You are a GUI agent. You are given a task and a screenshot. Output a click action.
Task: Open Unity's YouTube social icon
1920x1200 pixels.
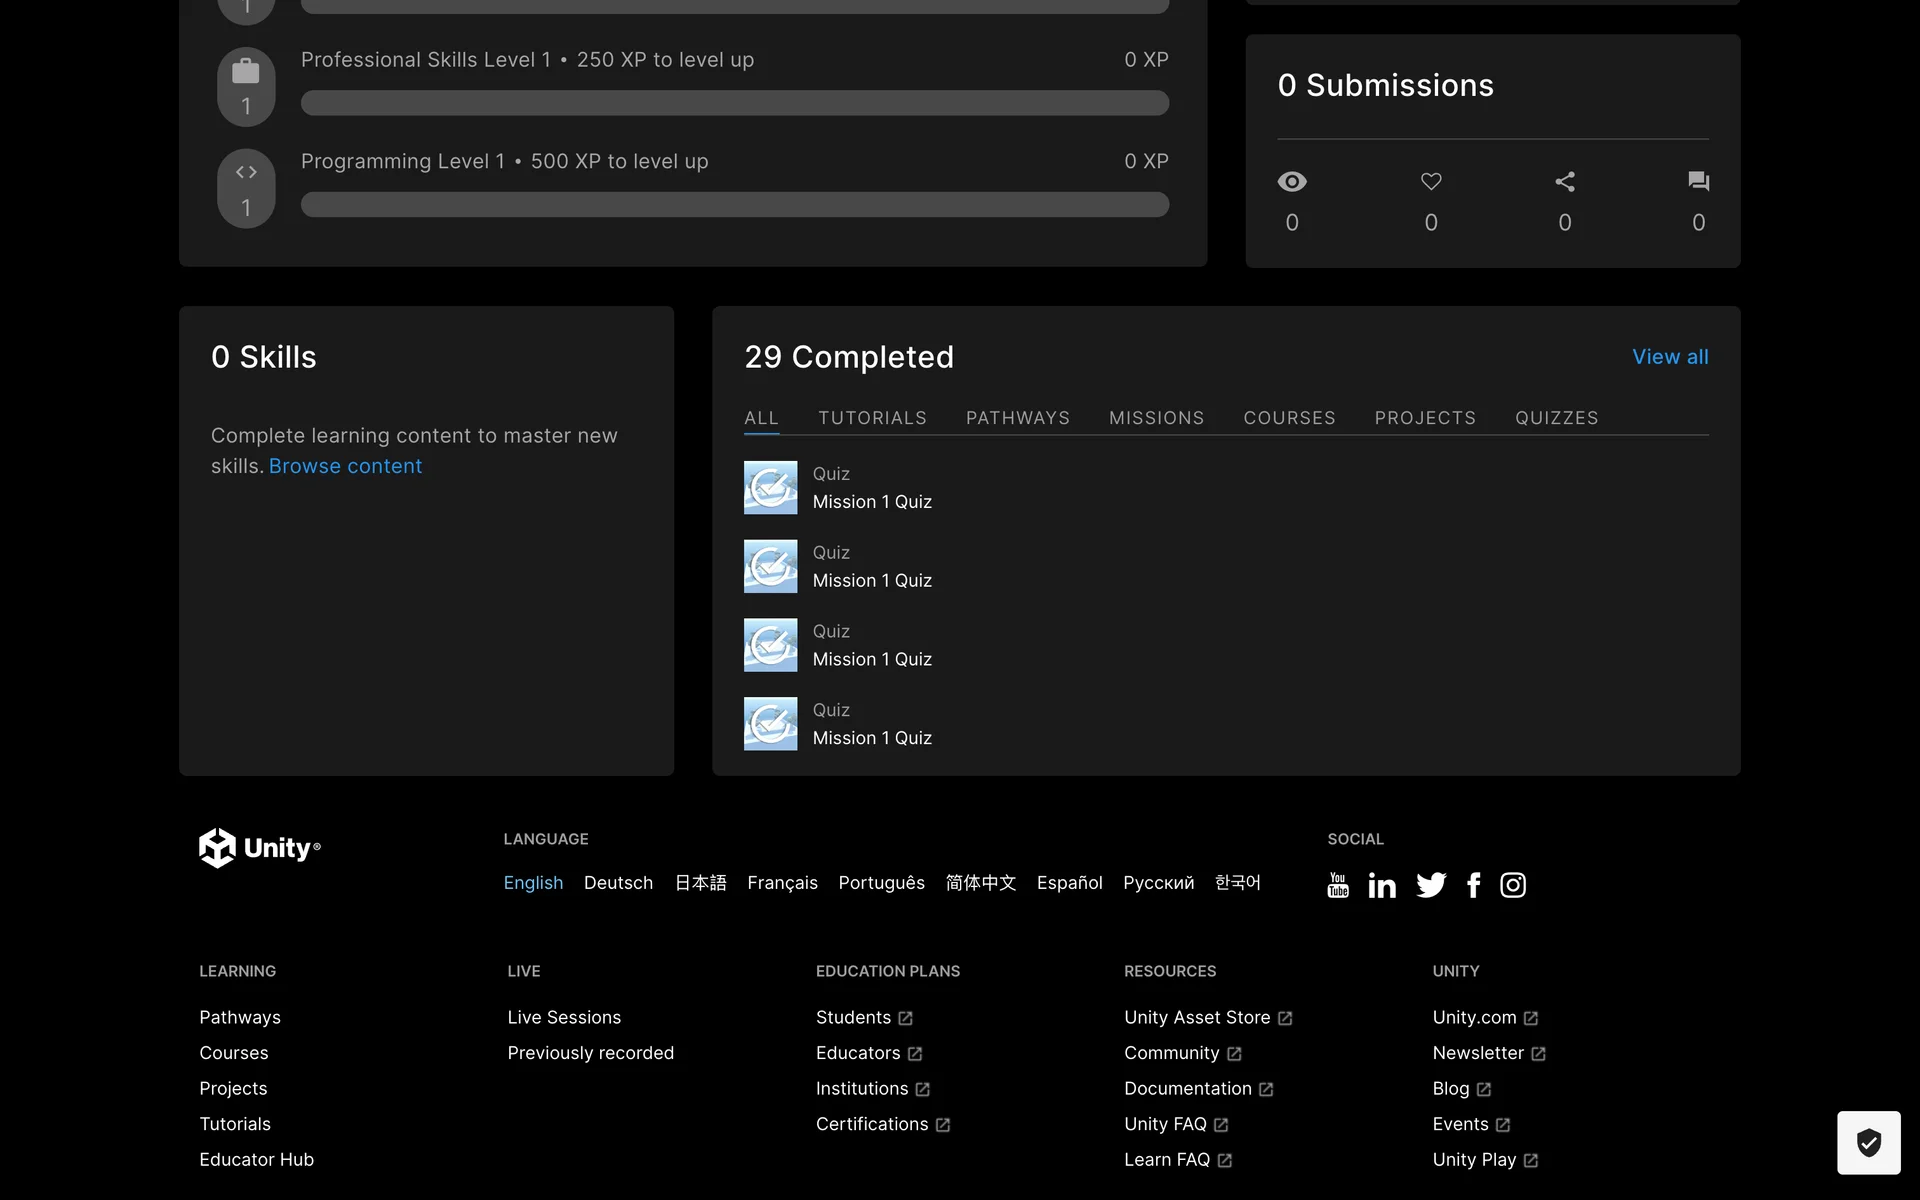tap(1338, 885)
